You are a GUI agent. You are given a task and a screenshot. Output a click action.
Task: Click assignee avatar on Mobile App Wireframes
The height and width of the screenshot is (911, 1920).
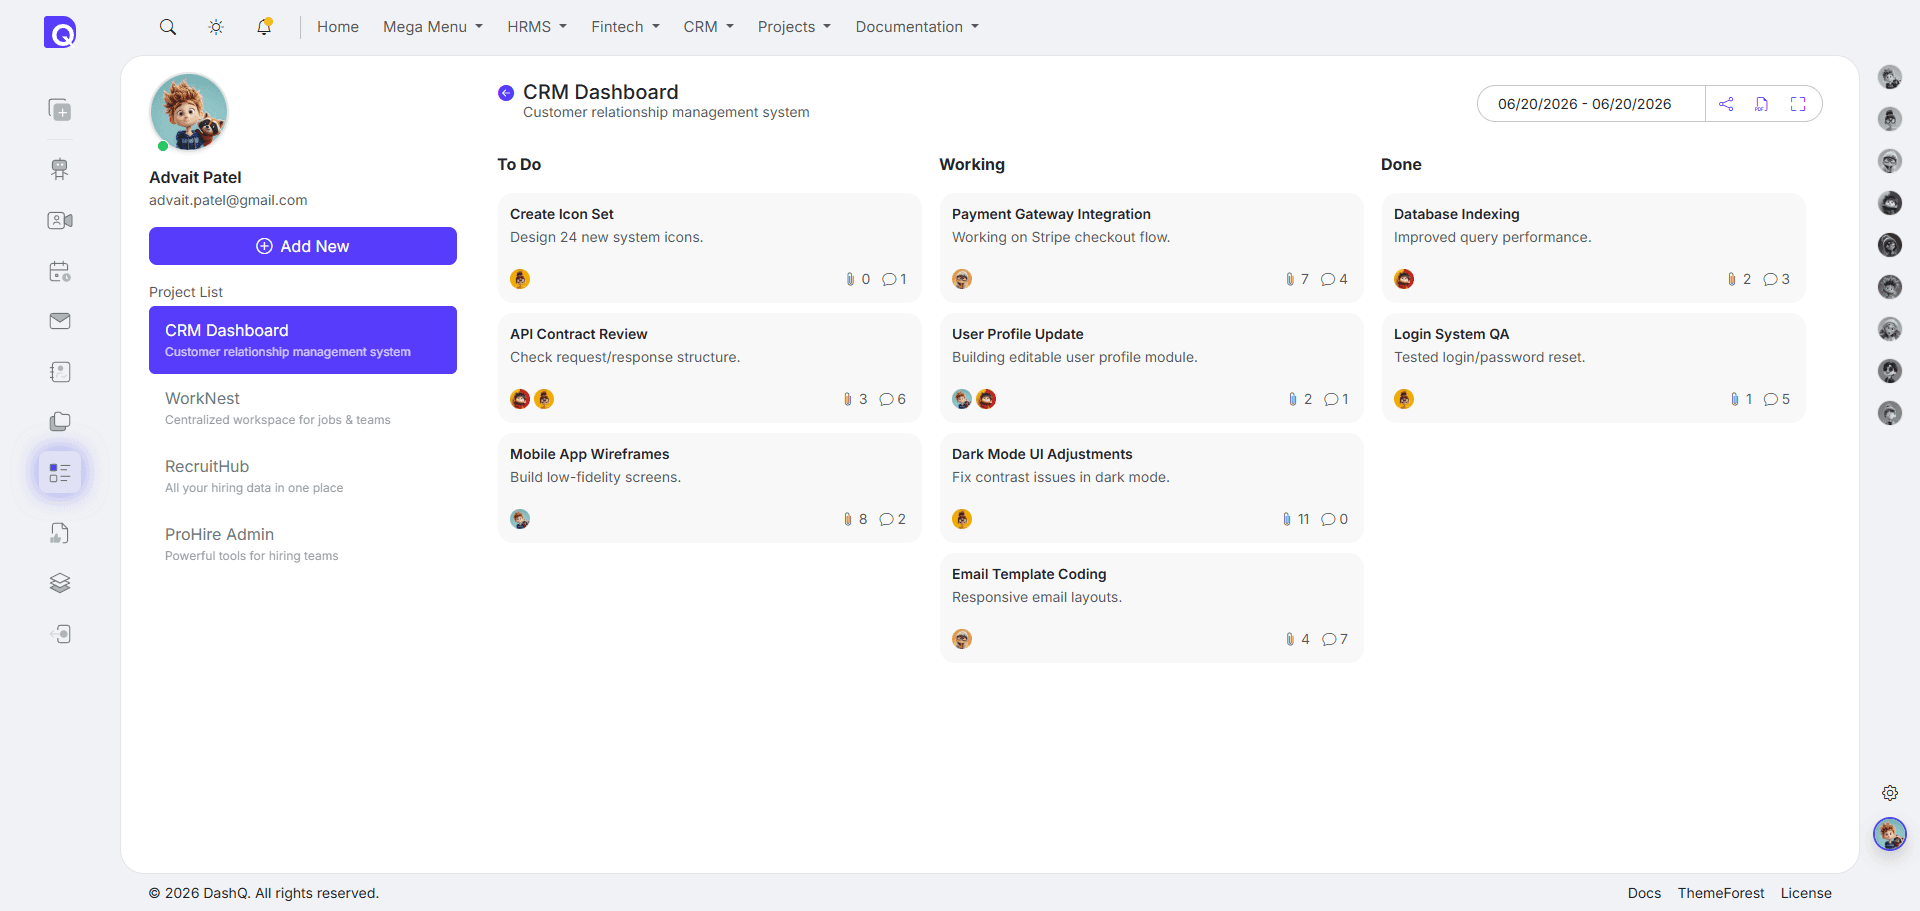pos(520,519)
